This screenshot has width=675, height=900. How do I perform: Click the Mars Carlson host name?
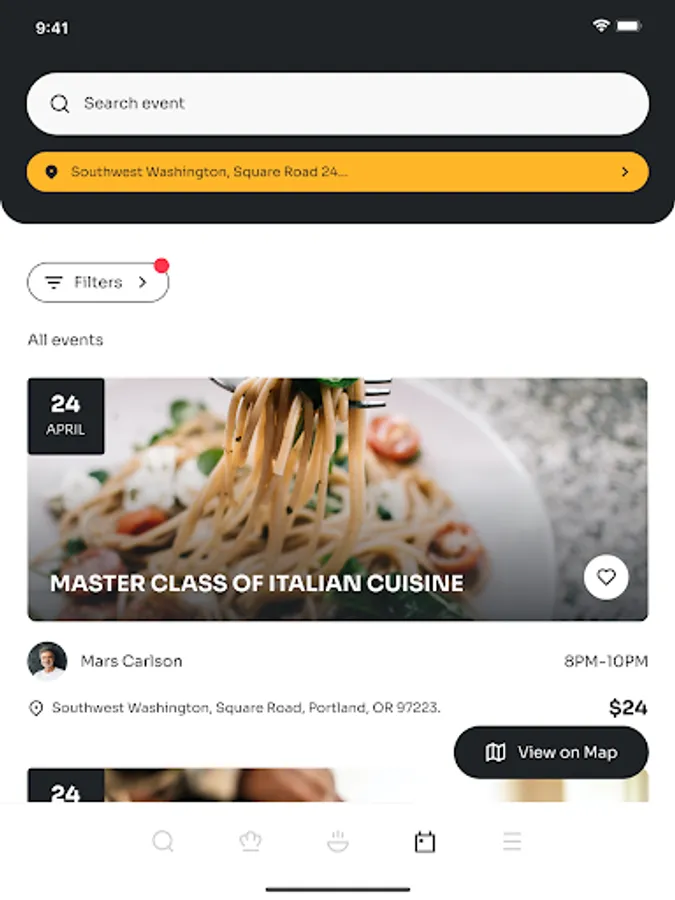(131, 661)
